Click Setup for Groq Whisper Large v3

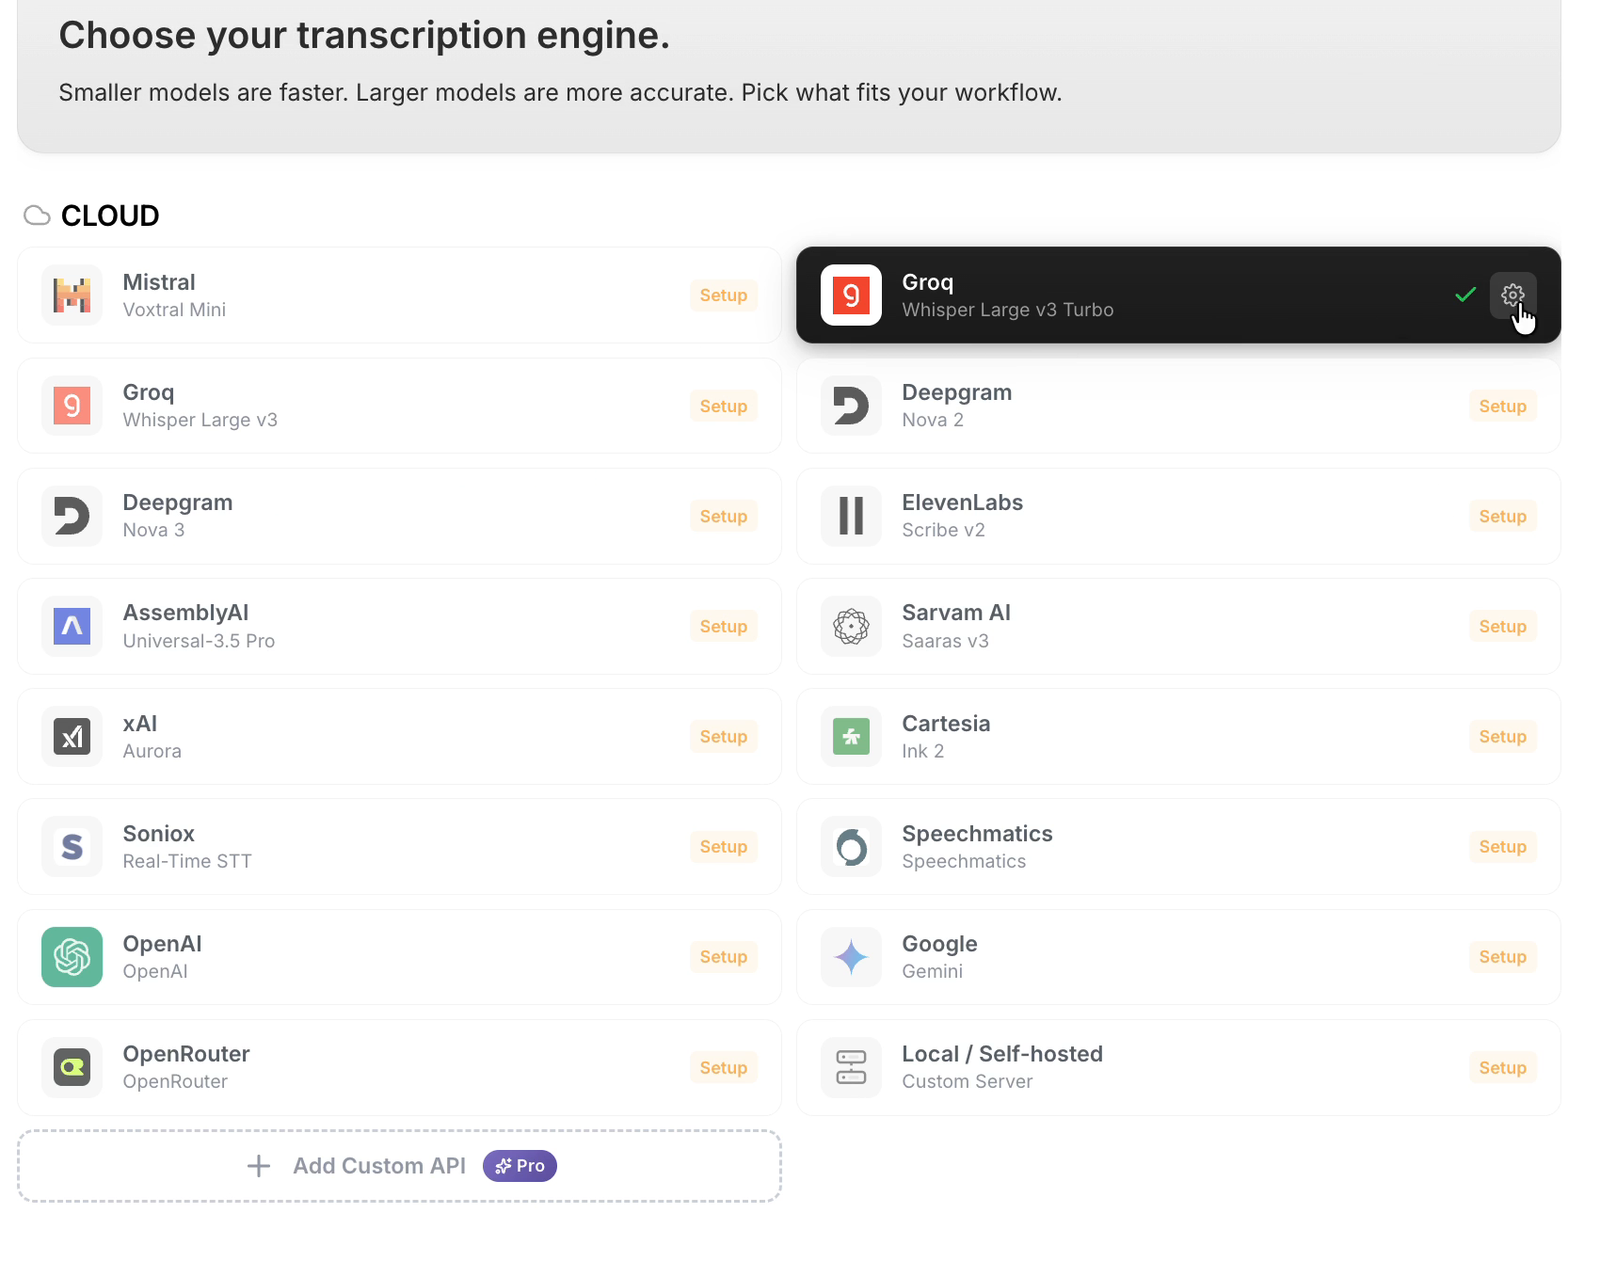(723, 406)
